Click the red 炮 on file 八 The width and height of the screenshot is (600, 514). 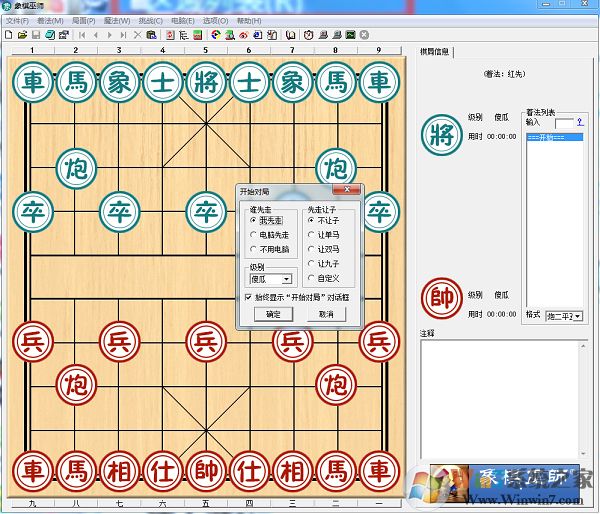coord(76,385)
